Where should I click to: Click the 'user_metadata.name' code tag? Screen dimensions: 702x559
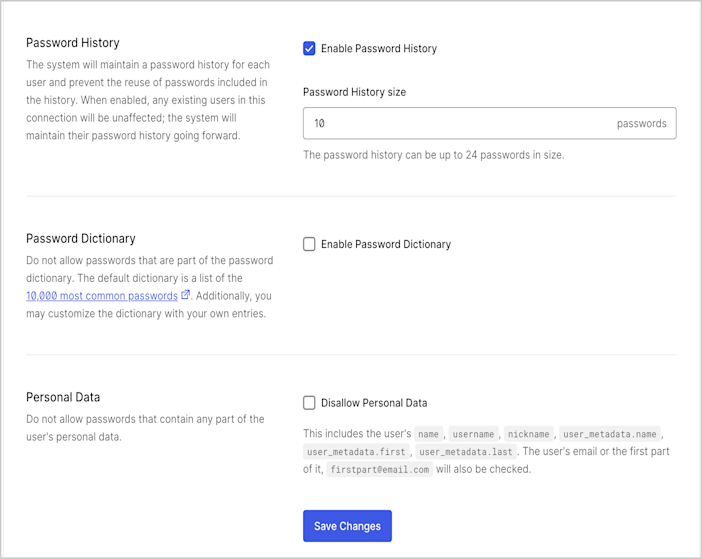click(x=610, y=434)
